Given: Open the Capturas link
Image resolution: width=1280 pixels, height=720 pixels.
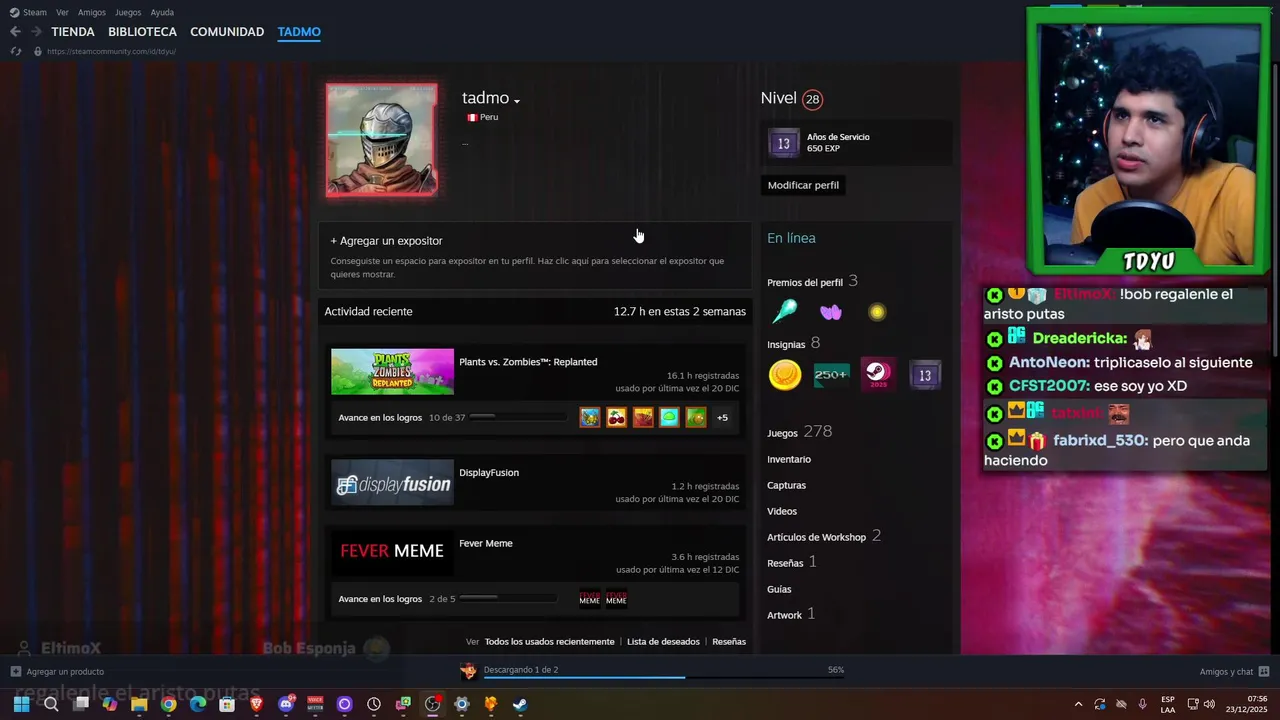Looking at the screenshot, I should tap(786, 485).
